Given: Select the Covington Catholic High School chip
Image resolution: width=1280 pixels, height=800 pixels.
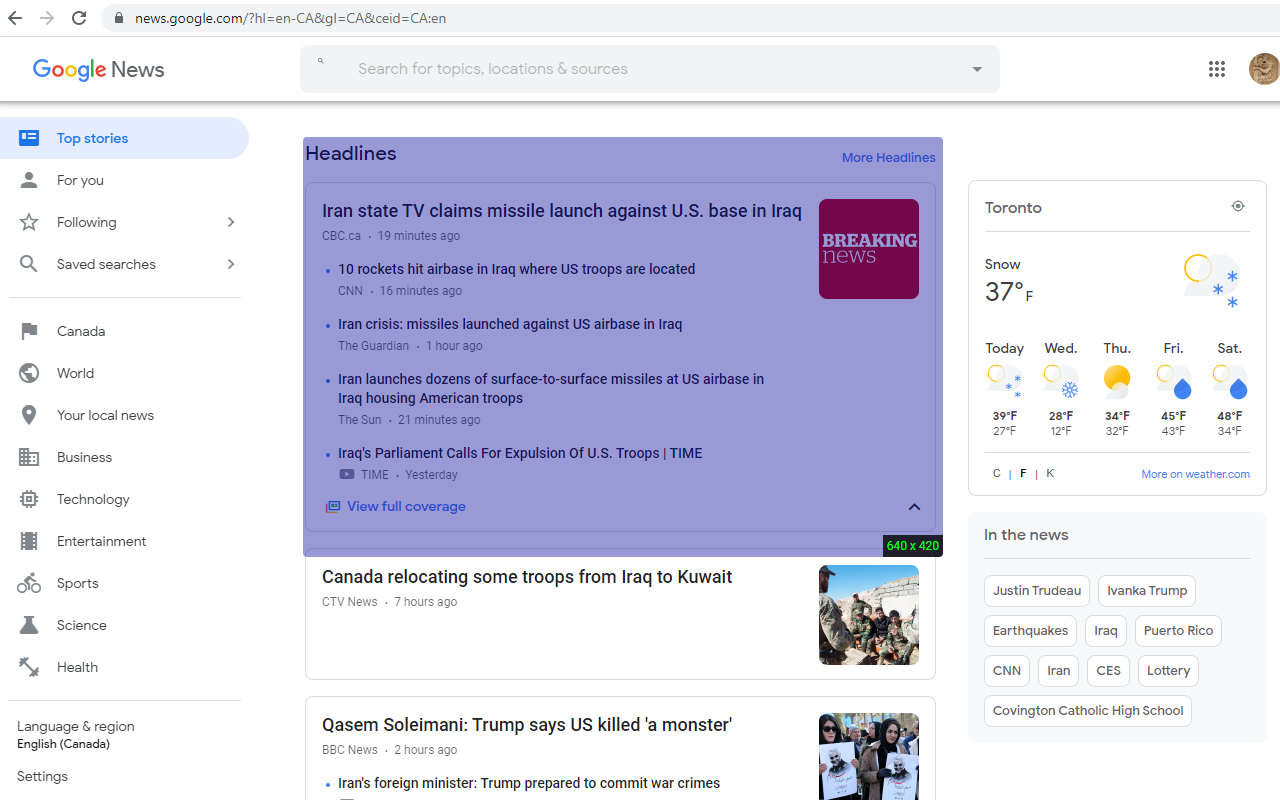Looking at the screenshot, I should coord(1088,711).
